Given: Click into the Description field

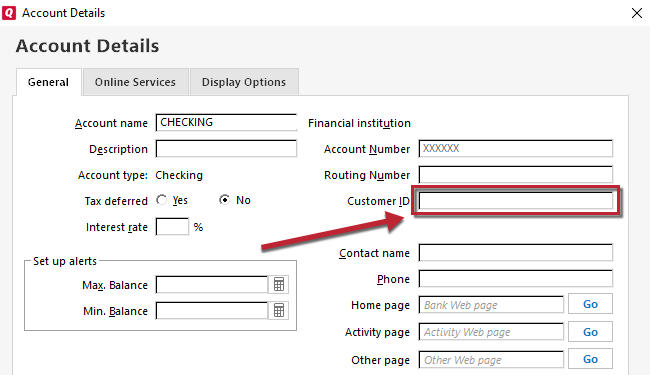Looking at the screenshot, I should [226, 149].
